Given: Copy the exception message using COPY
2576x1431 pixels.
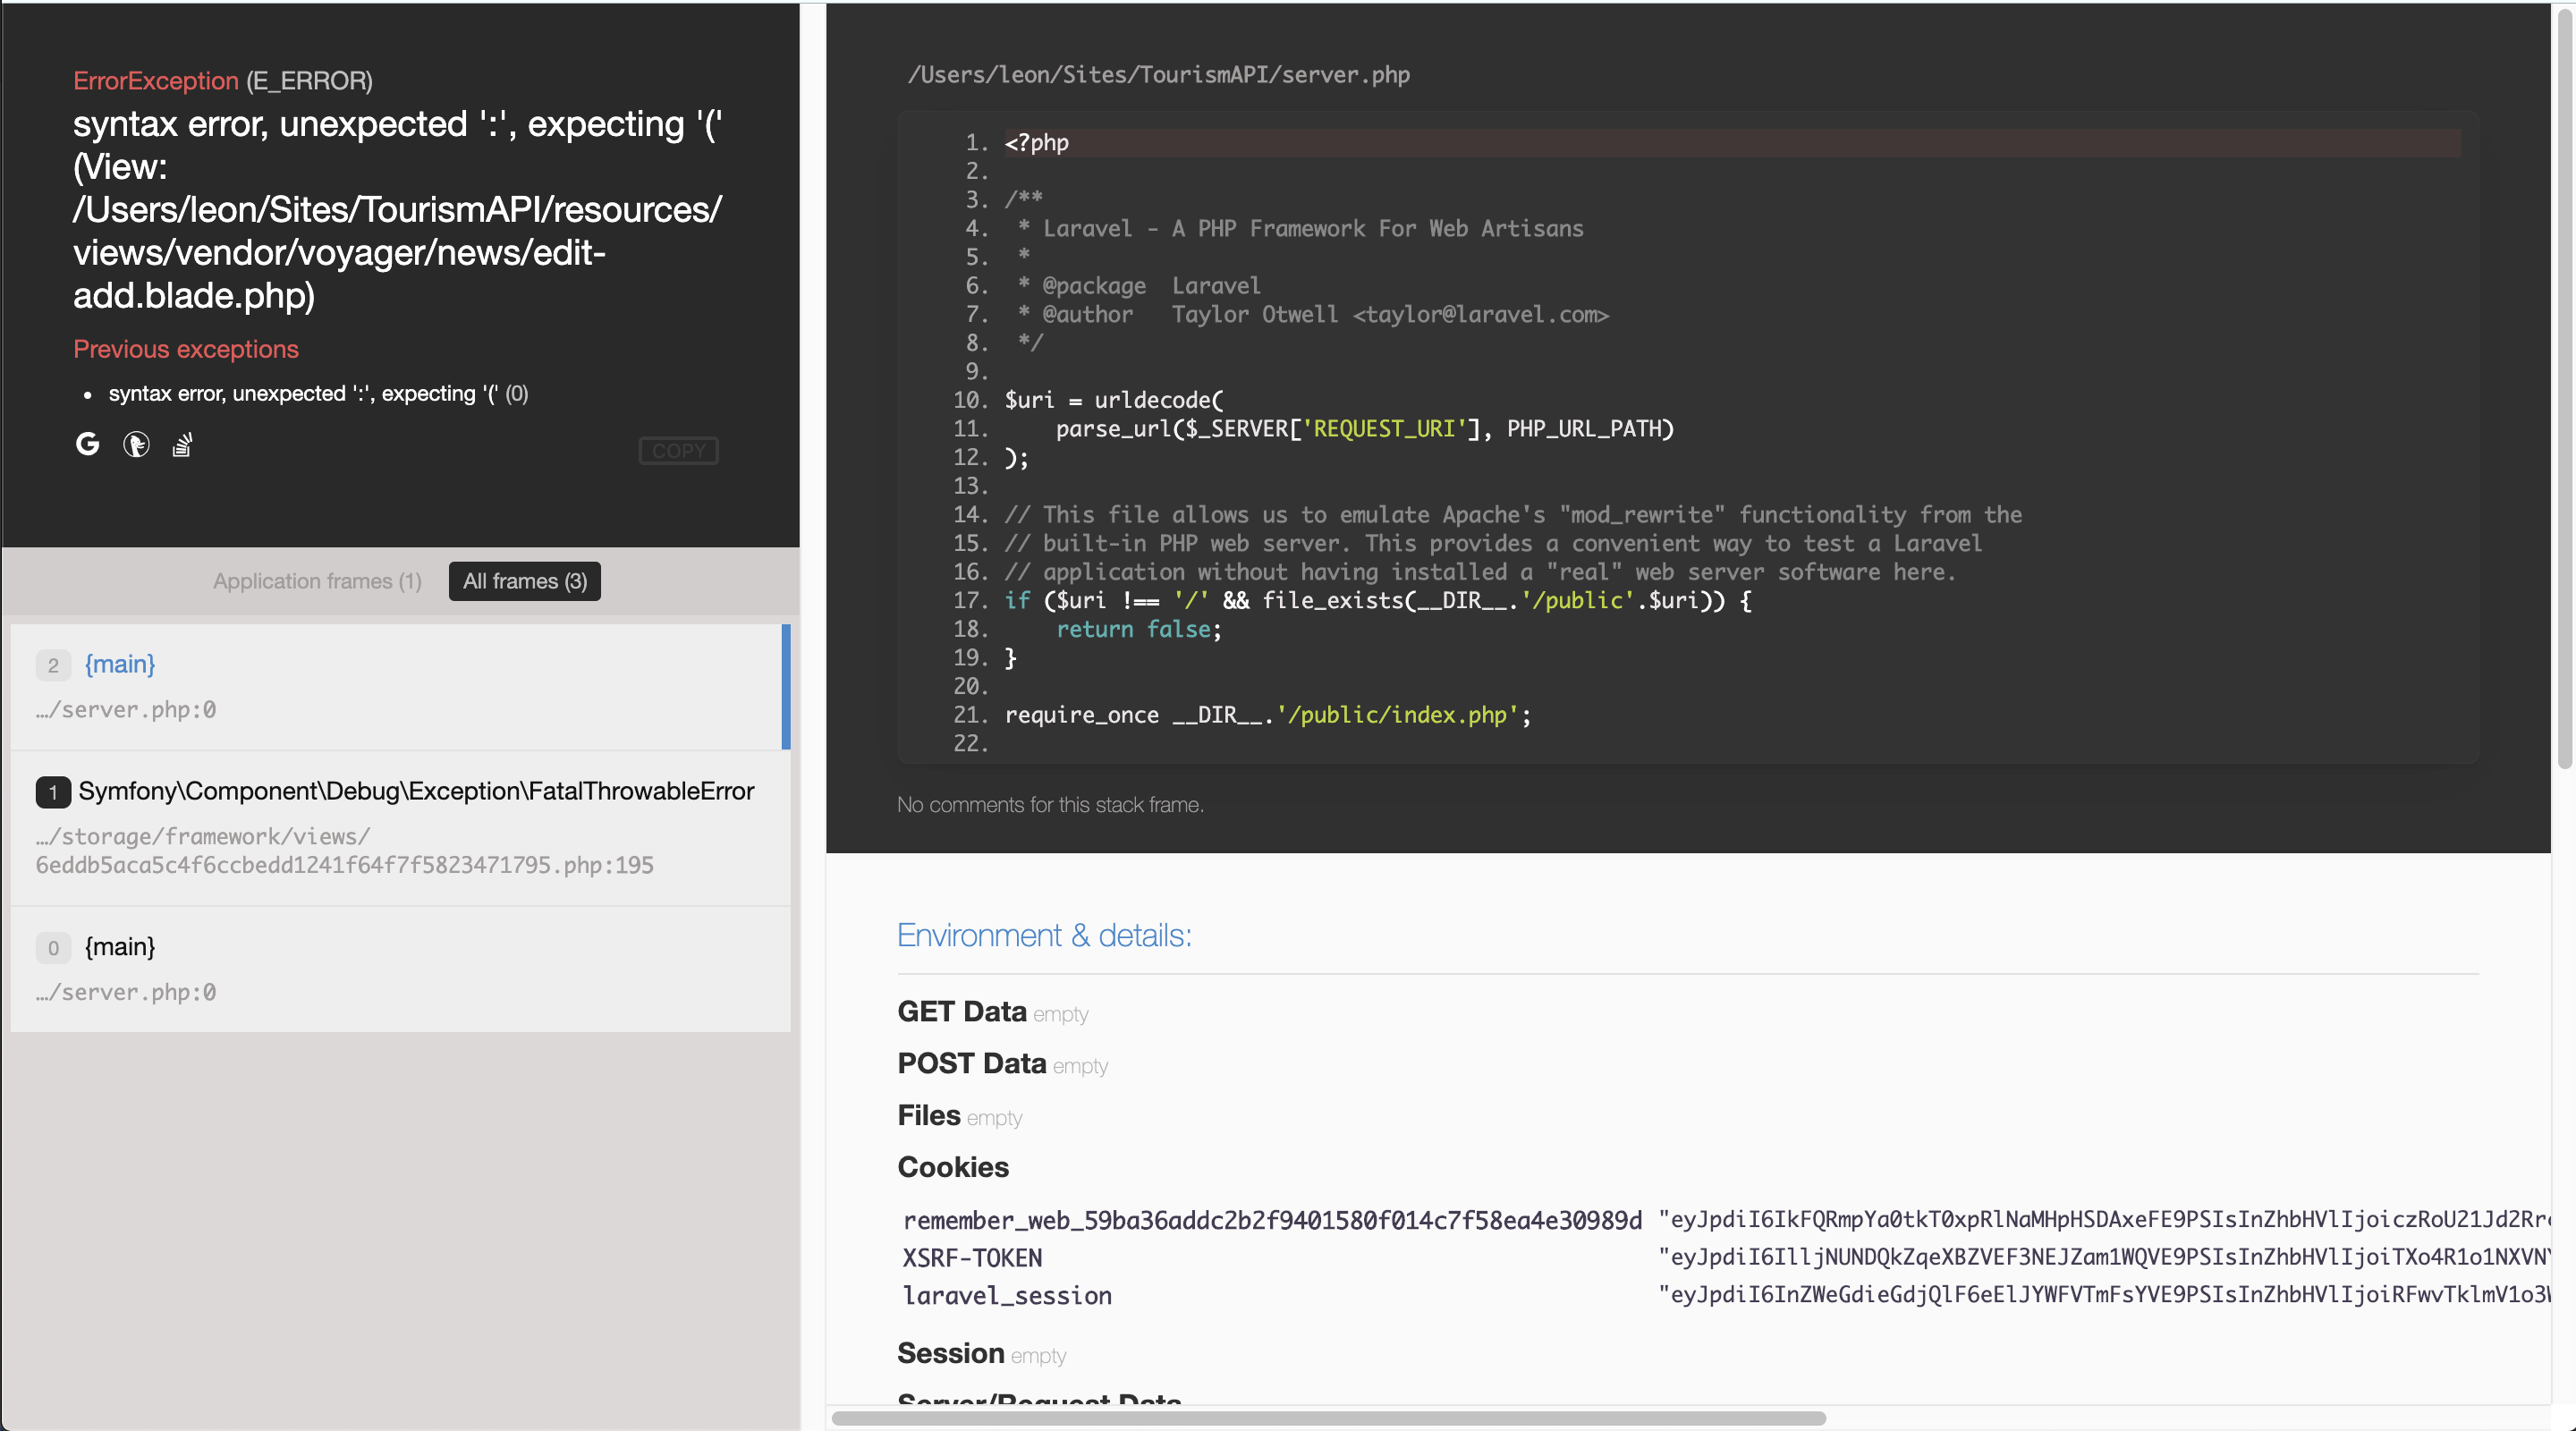Looking at the screenshot, I should click(678, 450).
